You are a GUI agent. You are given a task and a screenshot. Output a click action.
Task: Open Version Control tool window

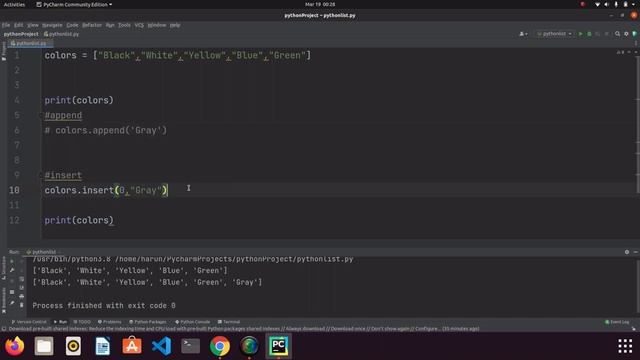29,322
